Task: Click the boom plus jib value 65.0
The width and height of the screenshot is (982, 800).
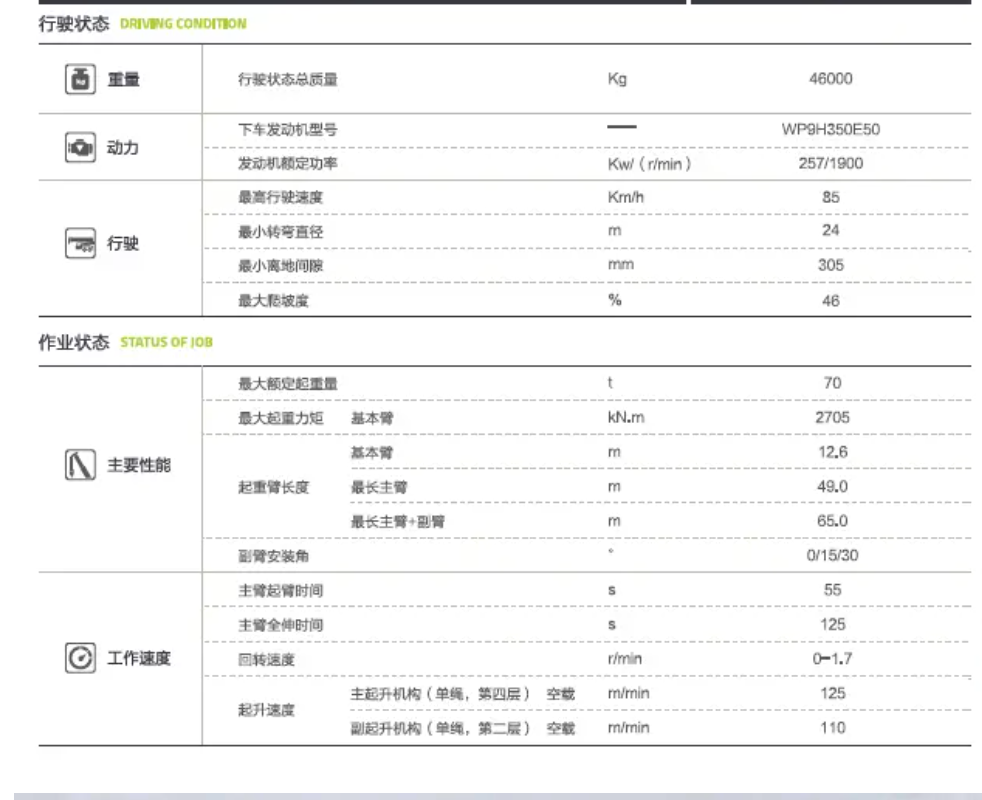Action: click(832, 521)
